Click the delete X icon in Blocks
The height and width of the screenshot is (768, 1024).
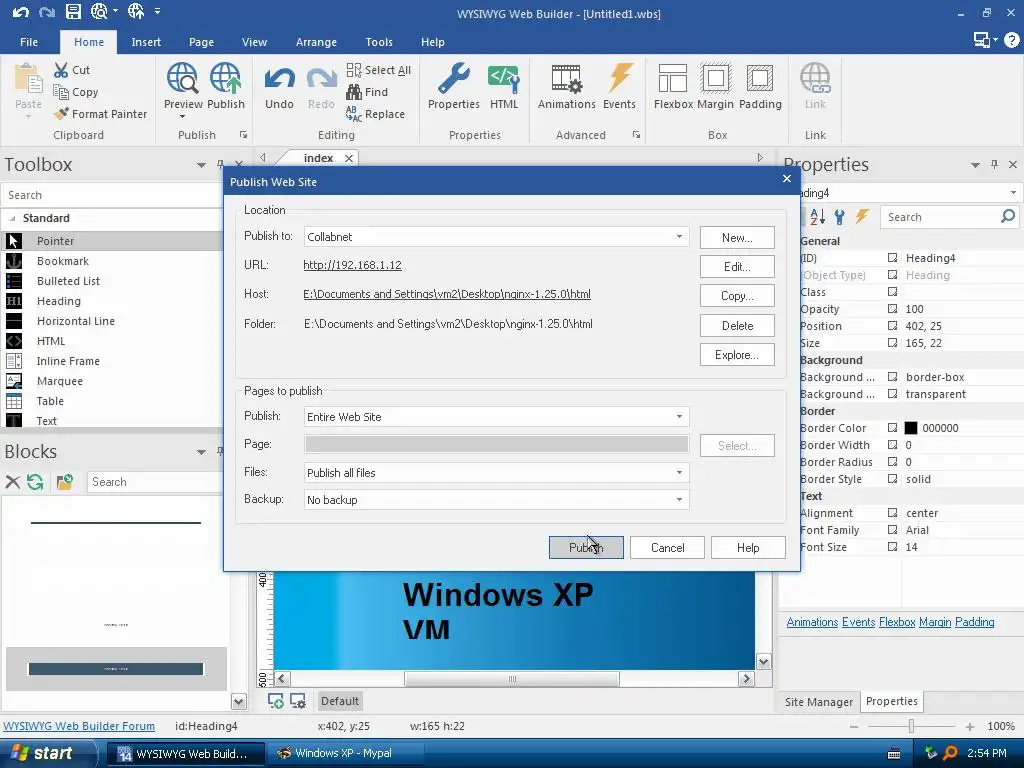click(x=12, y=482)
